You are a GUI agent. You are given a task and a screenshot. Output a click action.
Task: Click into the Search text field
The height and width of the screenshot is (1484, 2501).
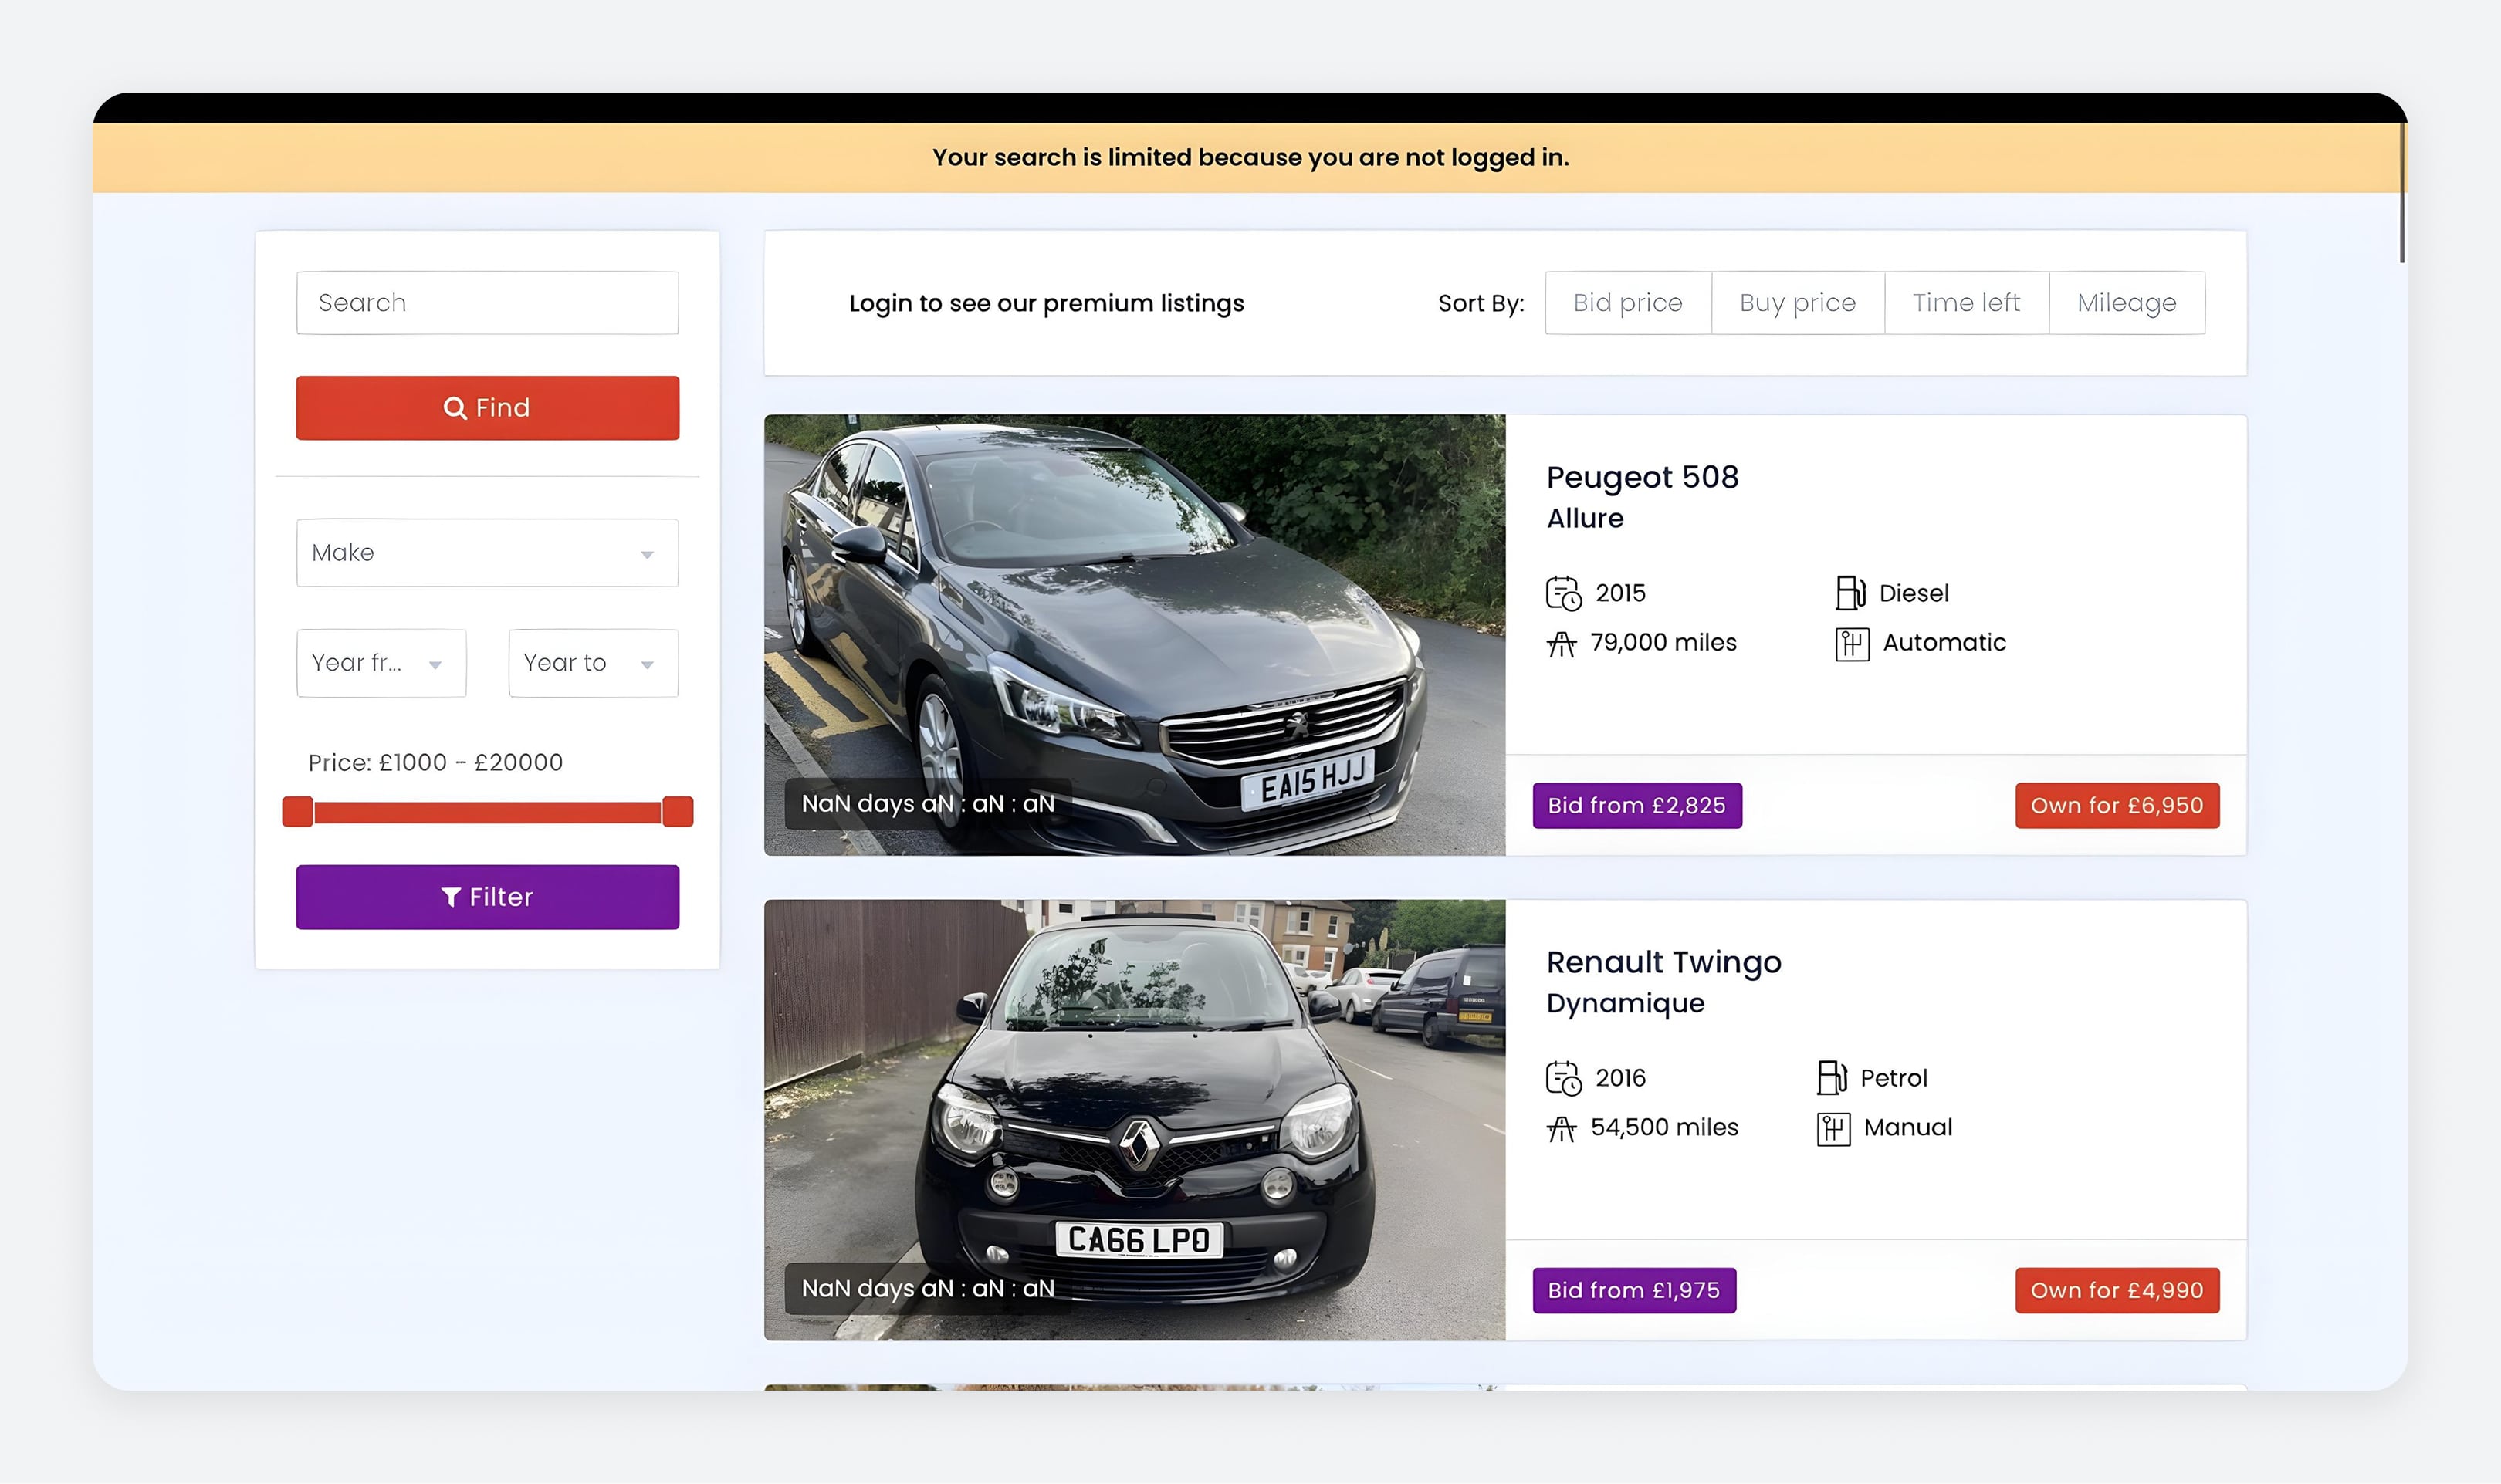click(x=487, y=303)
